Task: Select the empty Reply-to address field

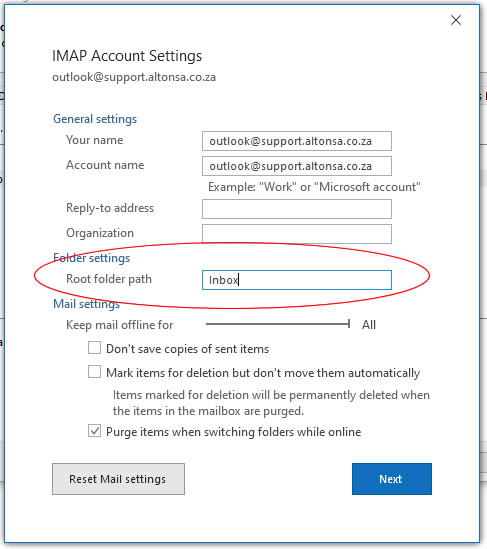Action: click(297, 209)
